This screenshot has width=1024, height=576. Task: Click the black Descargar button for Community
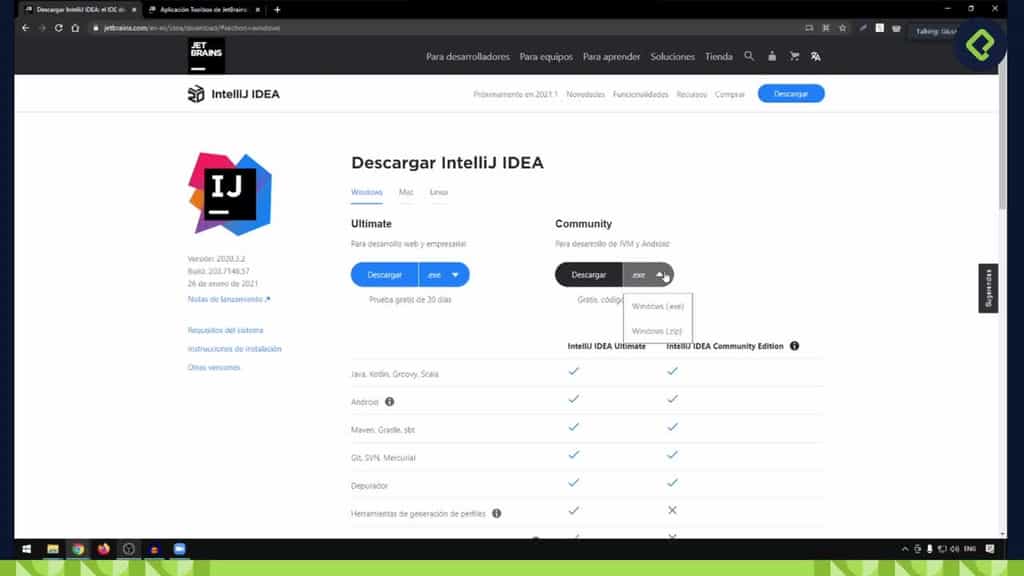pyautogui.click(x=588, y=275)
